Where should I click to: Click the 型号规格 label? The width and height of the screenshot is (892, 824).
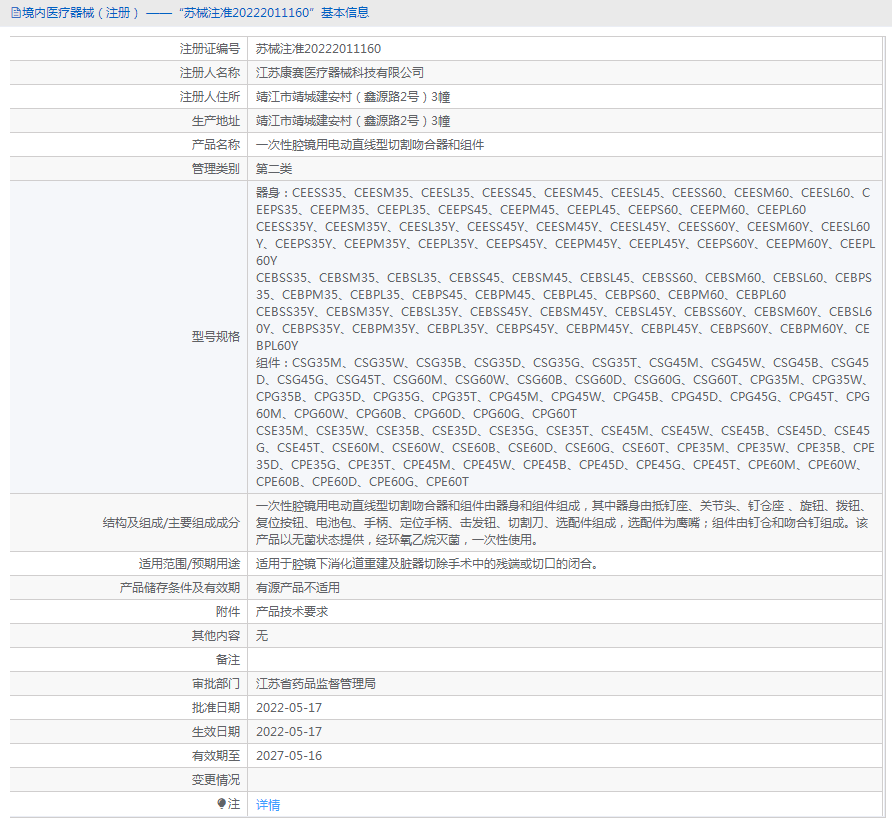tap(216, 336)
